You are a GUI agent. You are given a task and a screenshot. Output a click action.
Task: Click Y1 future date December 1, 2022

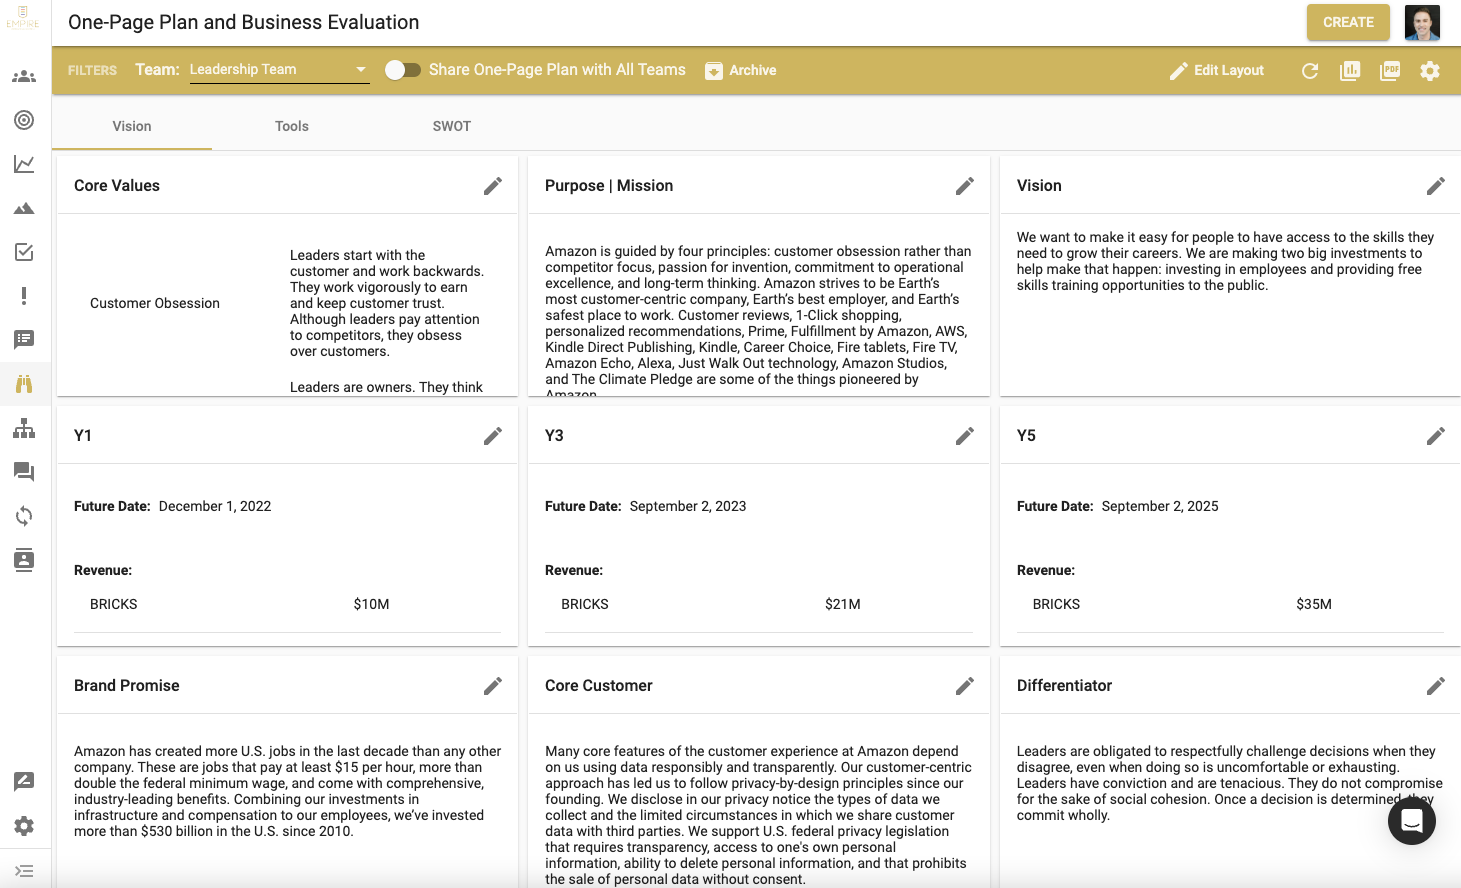[x=215, y=506]
